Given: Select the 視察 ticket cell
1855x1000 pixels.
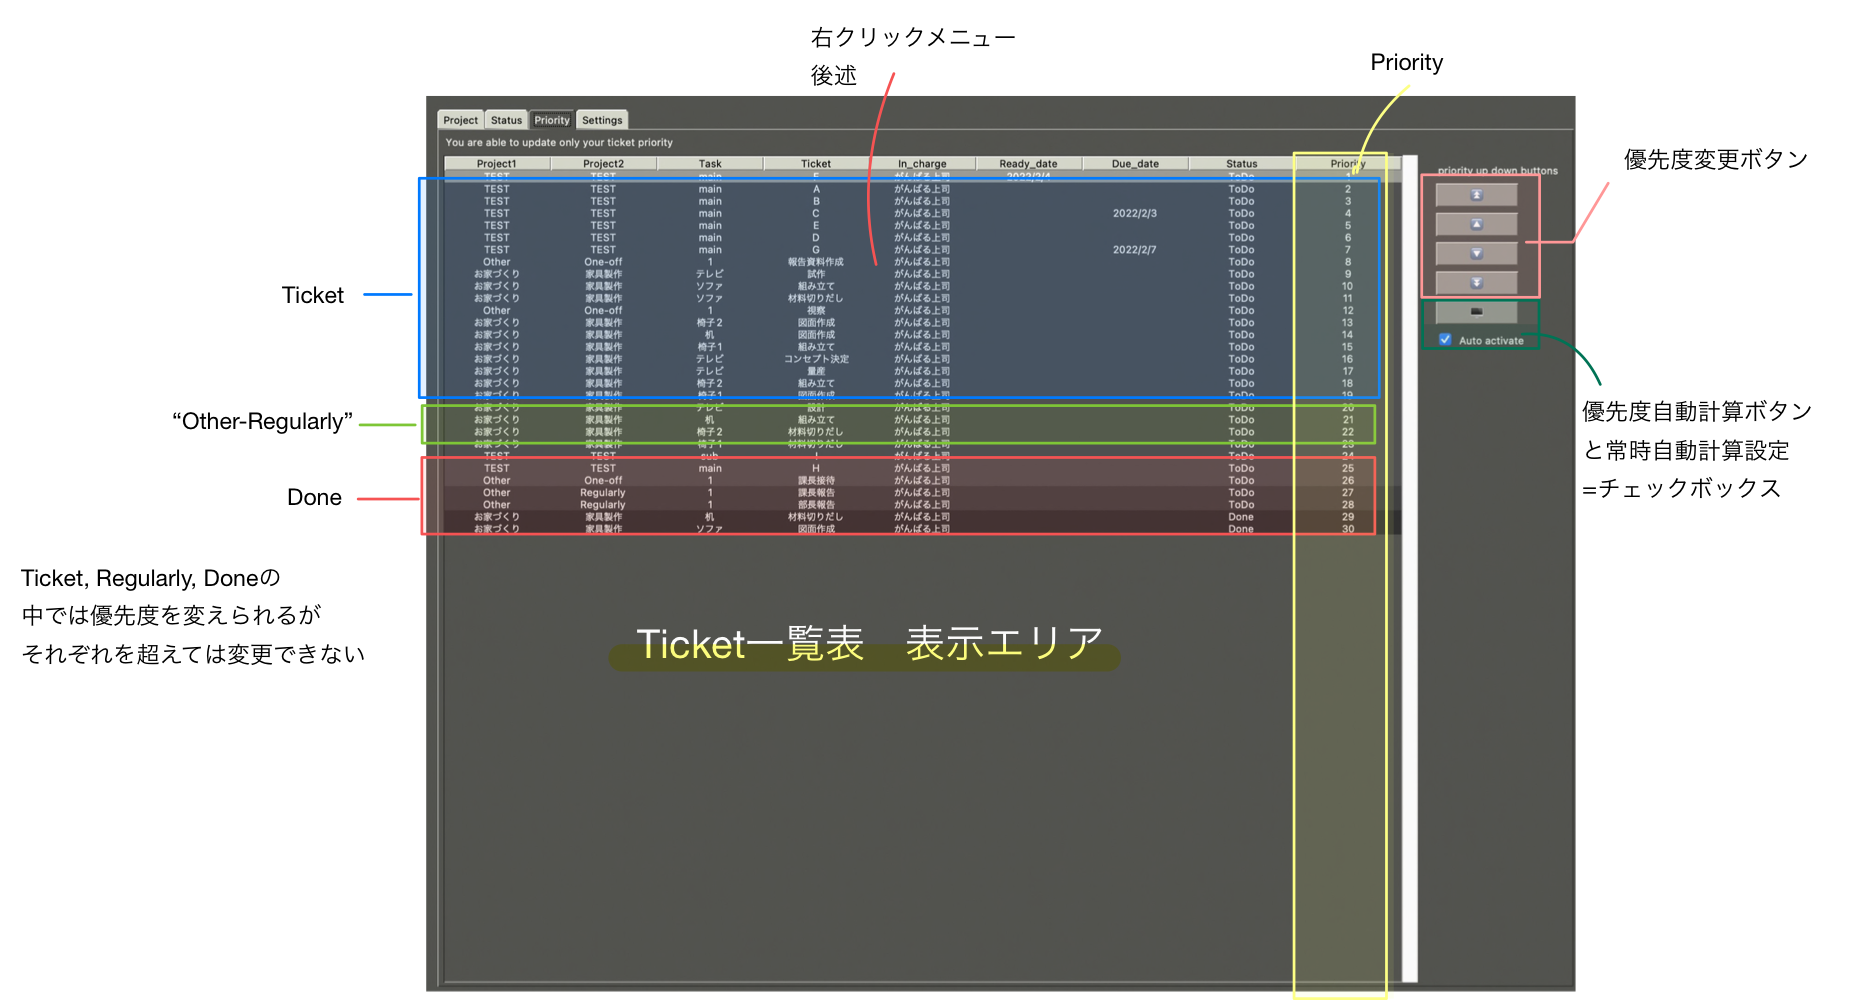Looking at the screenshot, I should (816, 311).
